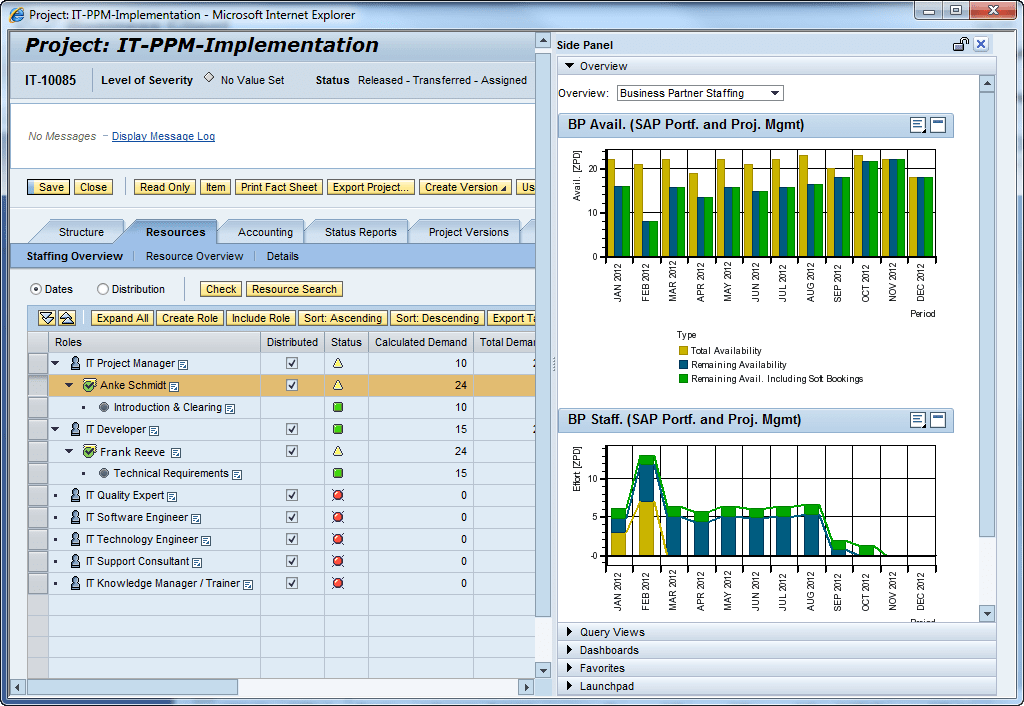Click the horizontal scrollbar below the Roles table
The width and height of the screenshot is (1024, 706).
pos(130,687)
